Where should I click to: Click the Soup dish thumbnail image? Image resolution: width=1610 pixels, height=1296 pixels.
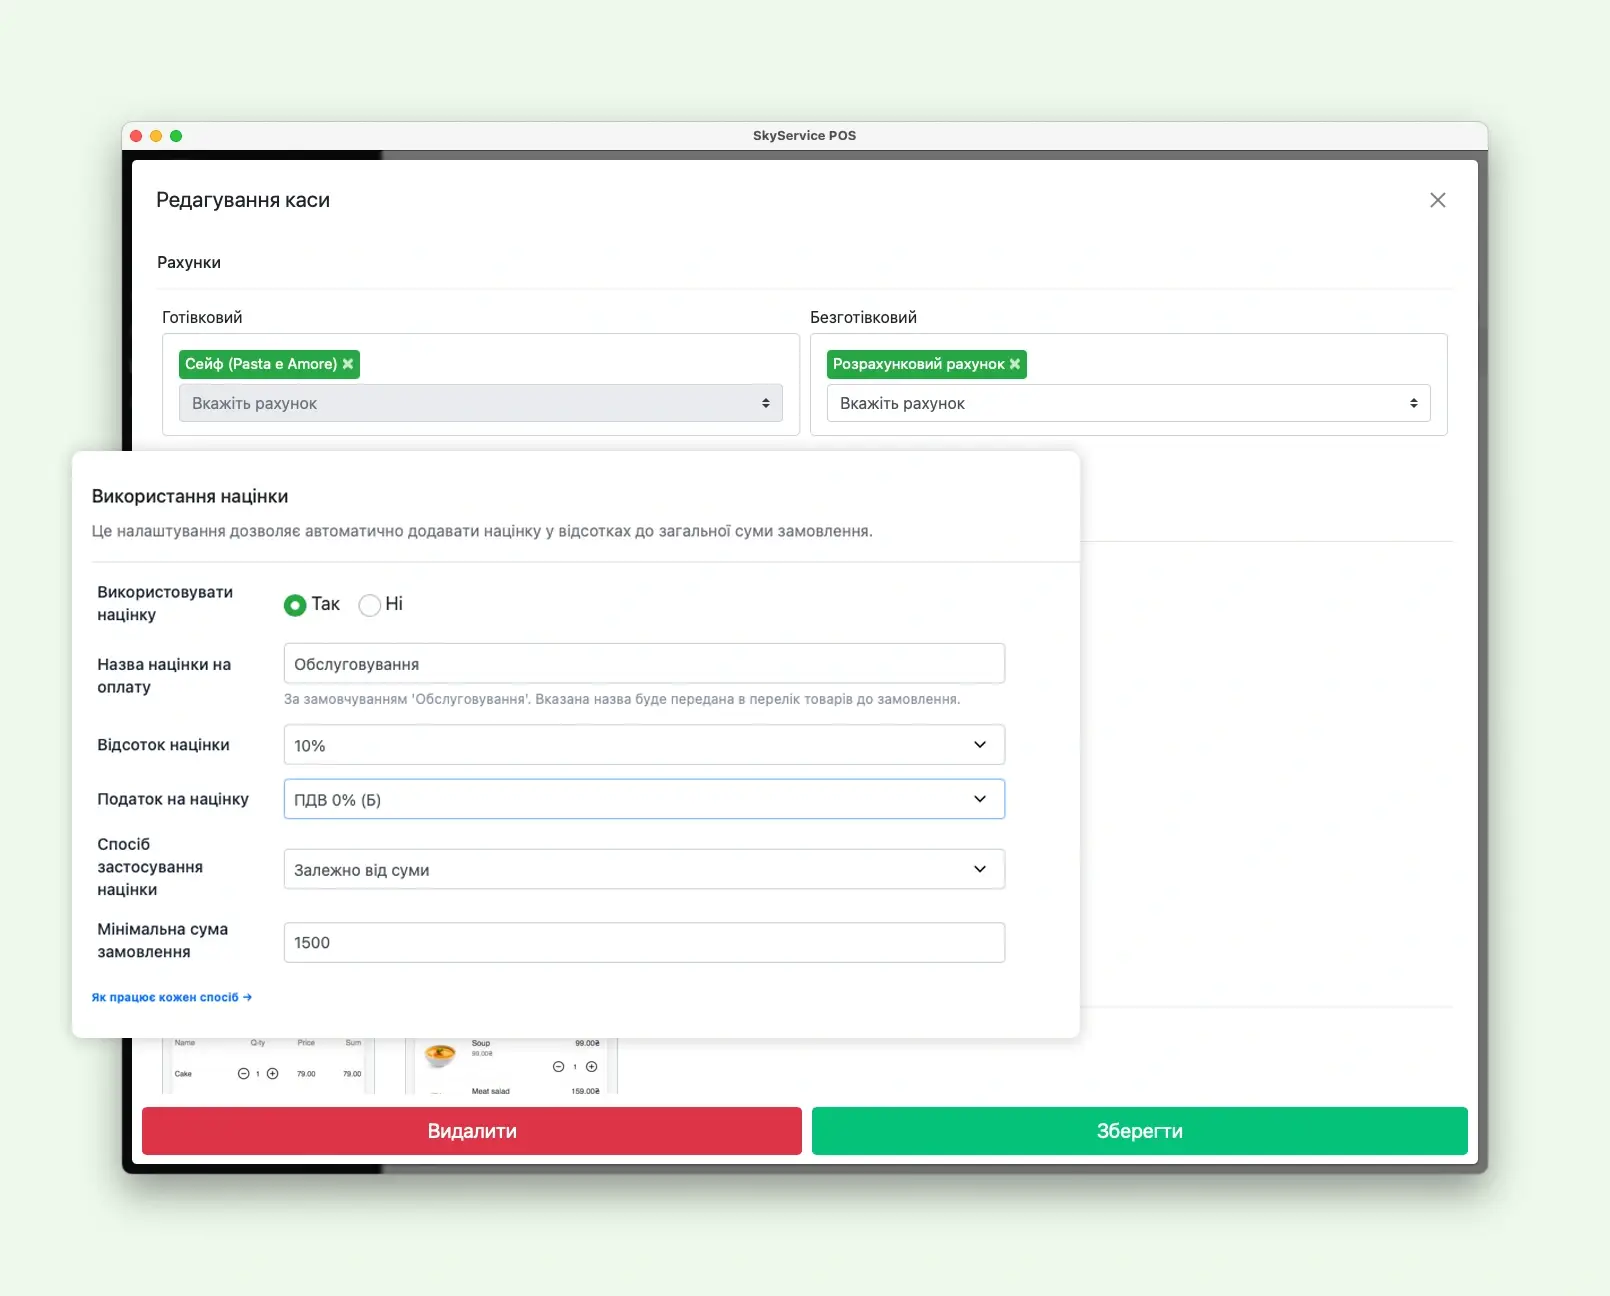coord(440,1055)
